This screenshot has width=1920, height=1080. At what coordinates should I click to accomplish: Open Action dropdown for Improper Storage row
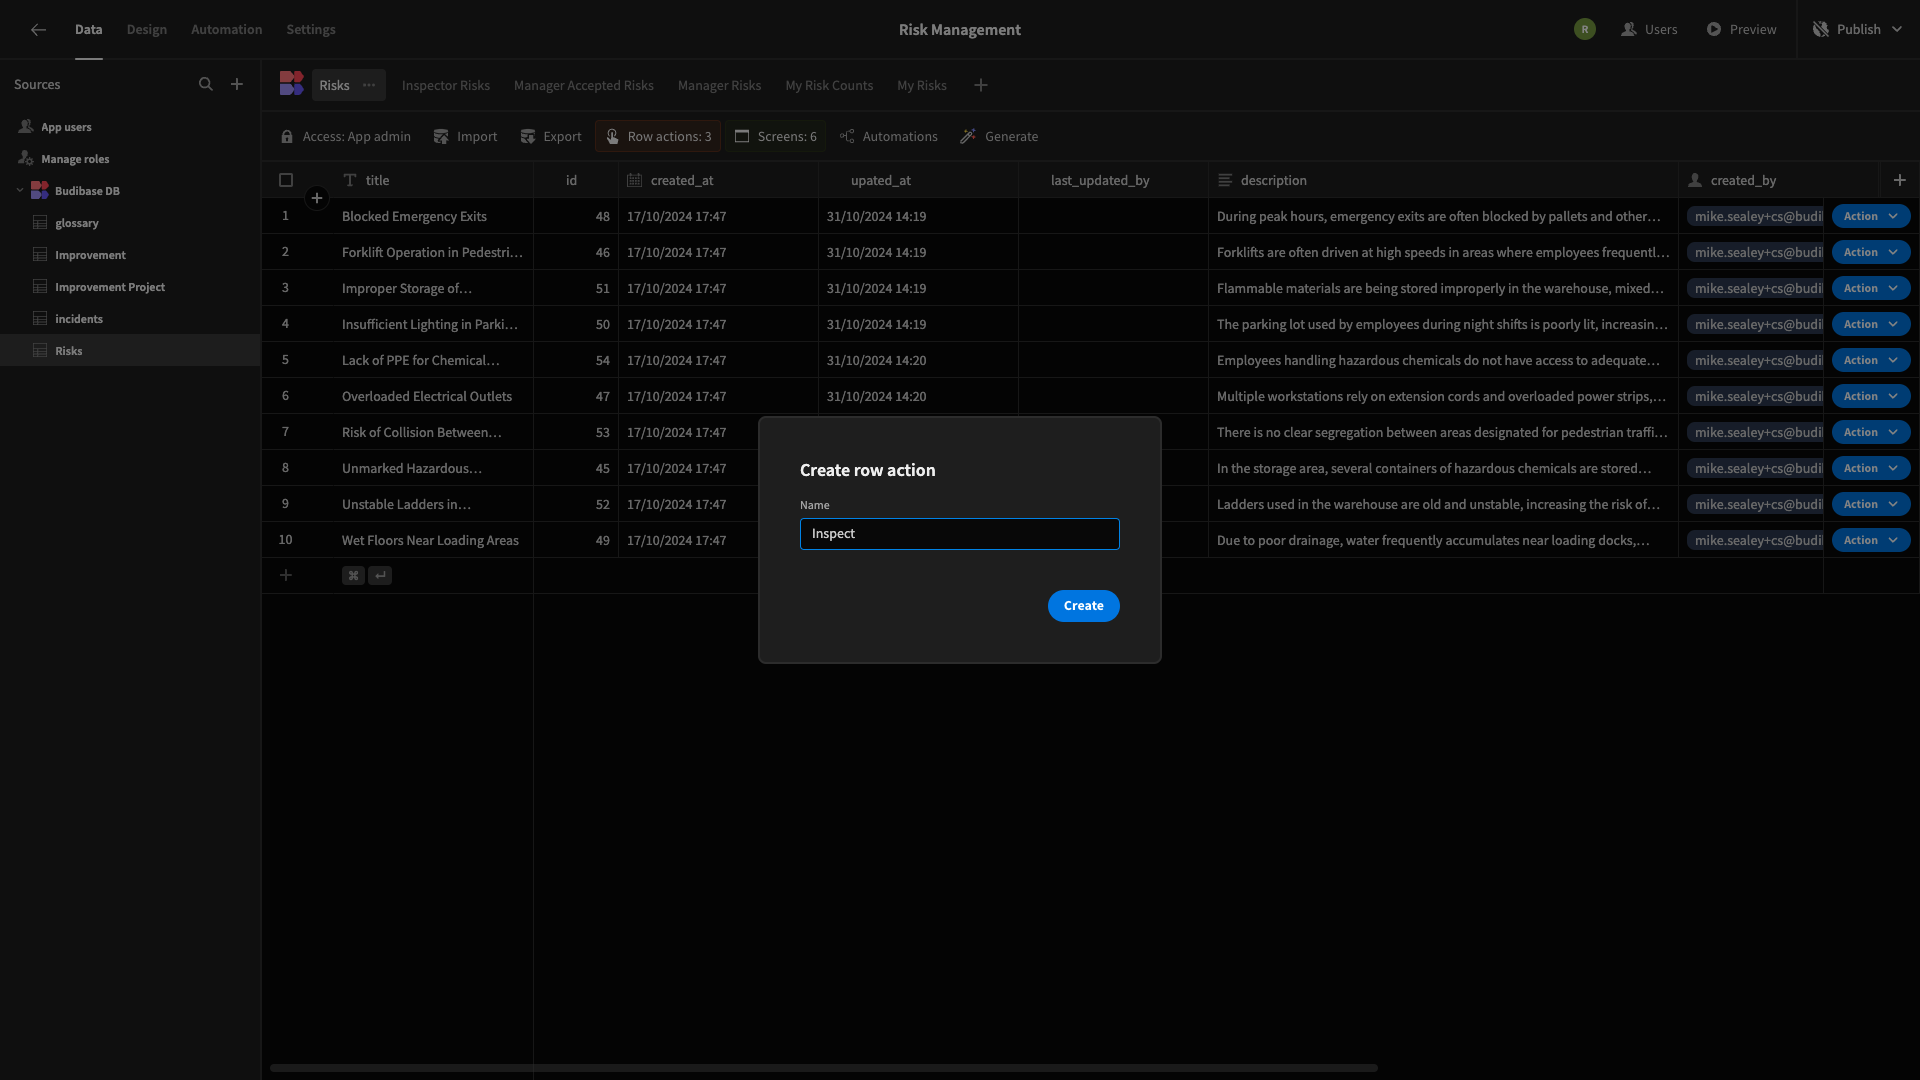click(1871, 288)
